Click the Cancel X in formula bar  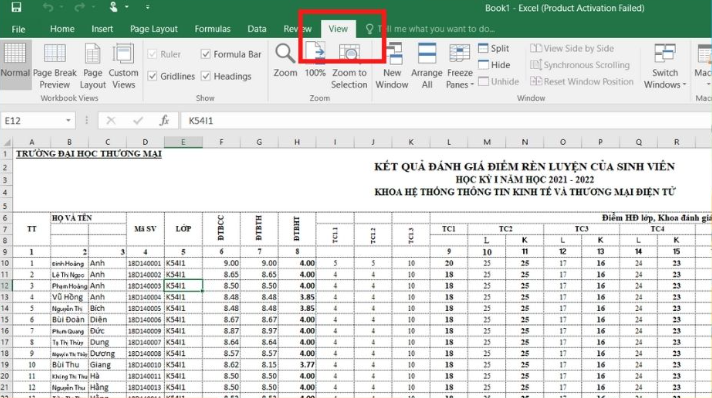click(111, 121)
